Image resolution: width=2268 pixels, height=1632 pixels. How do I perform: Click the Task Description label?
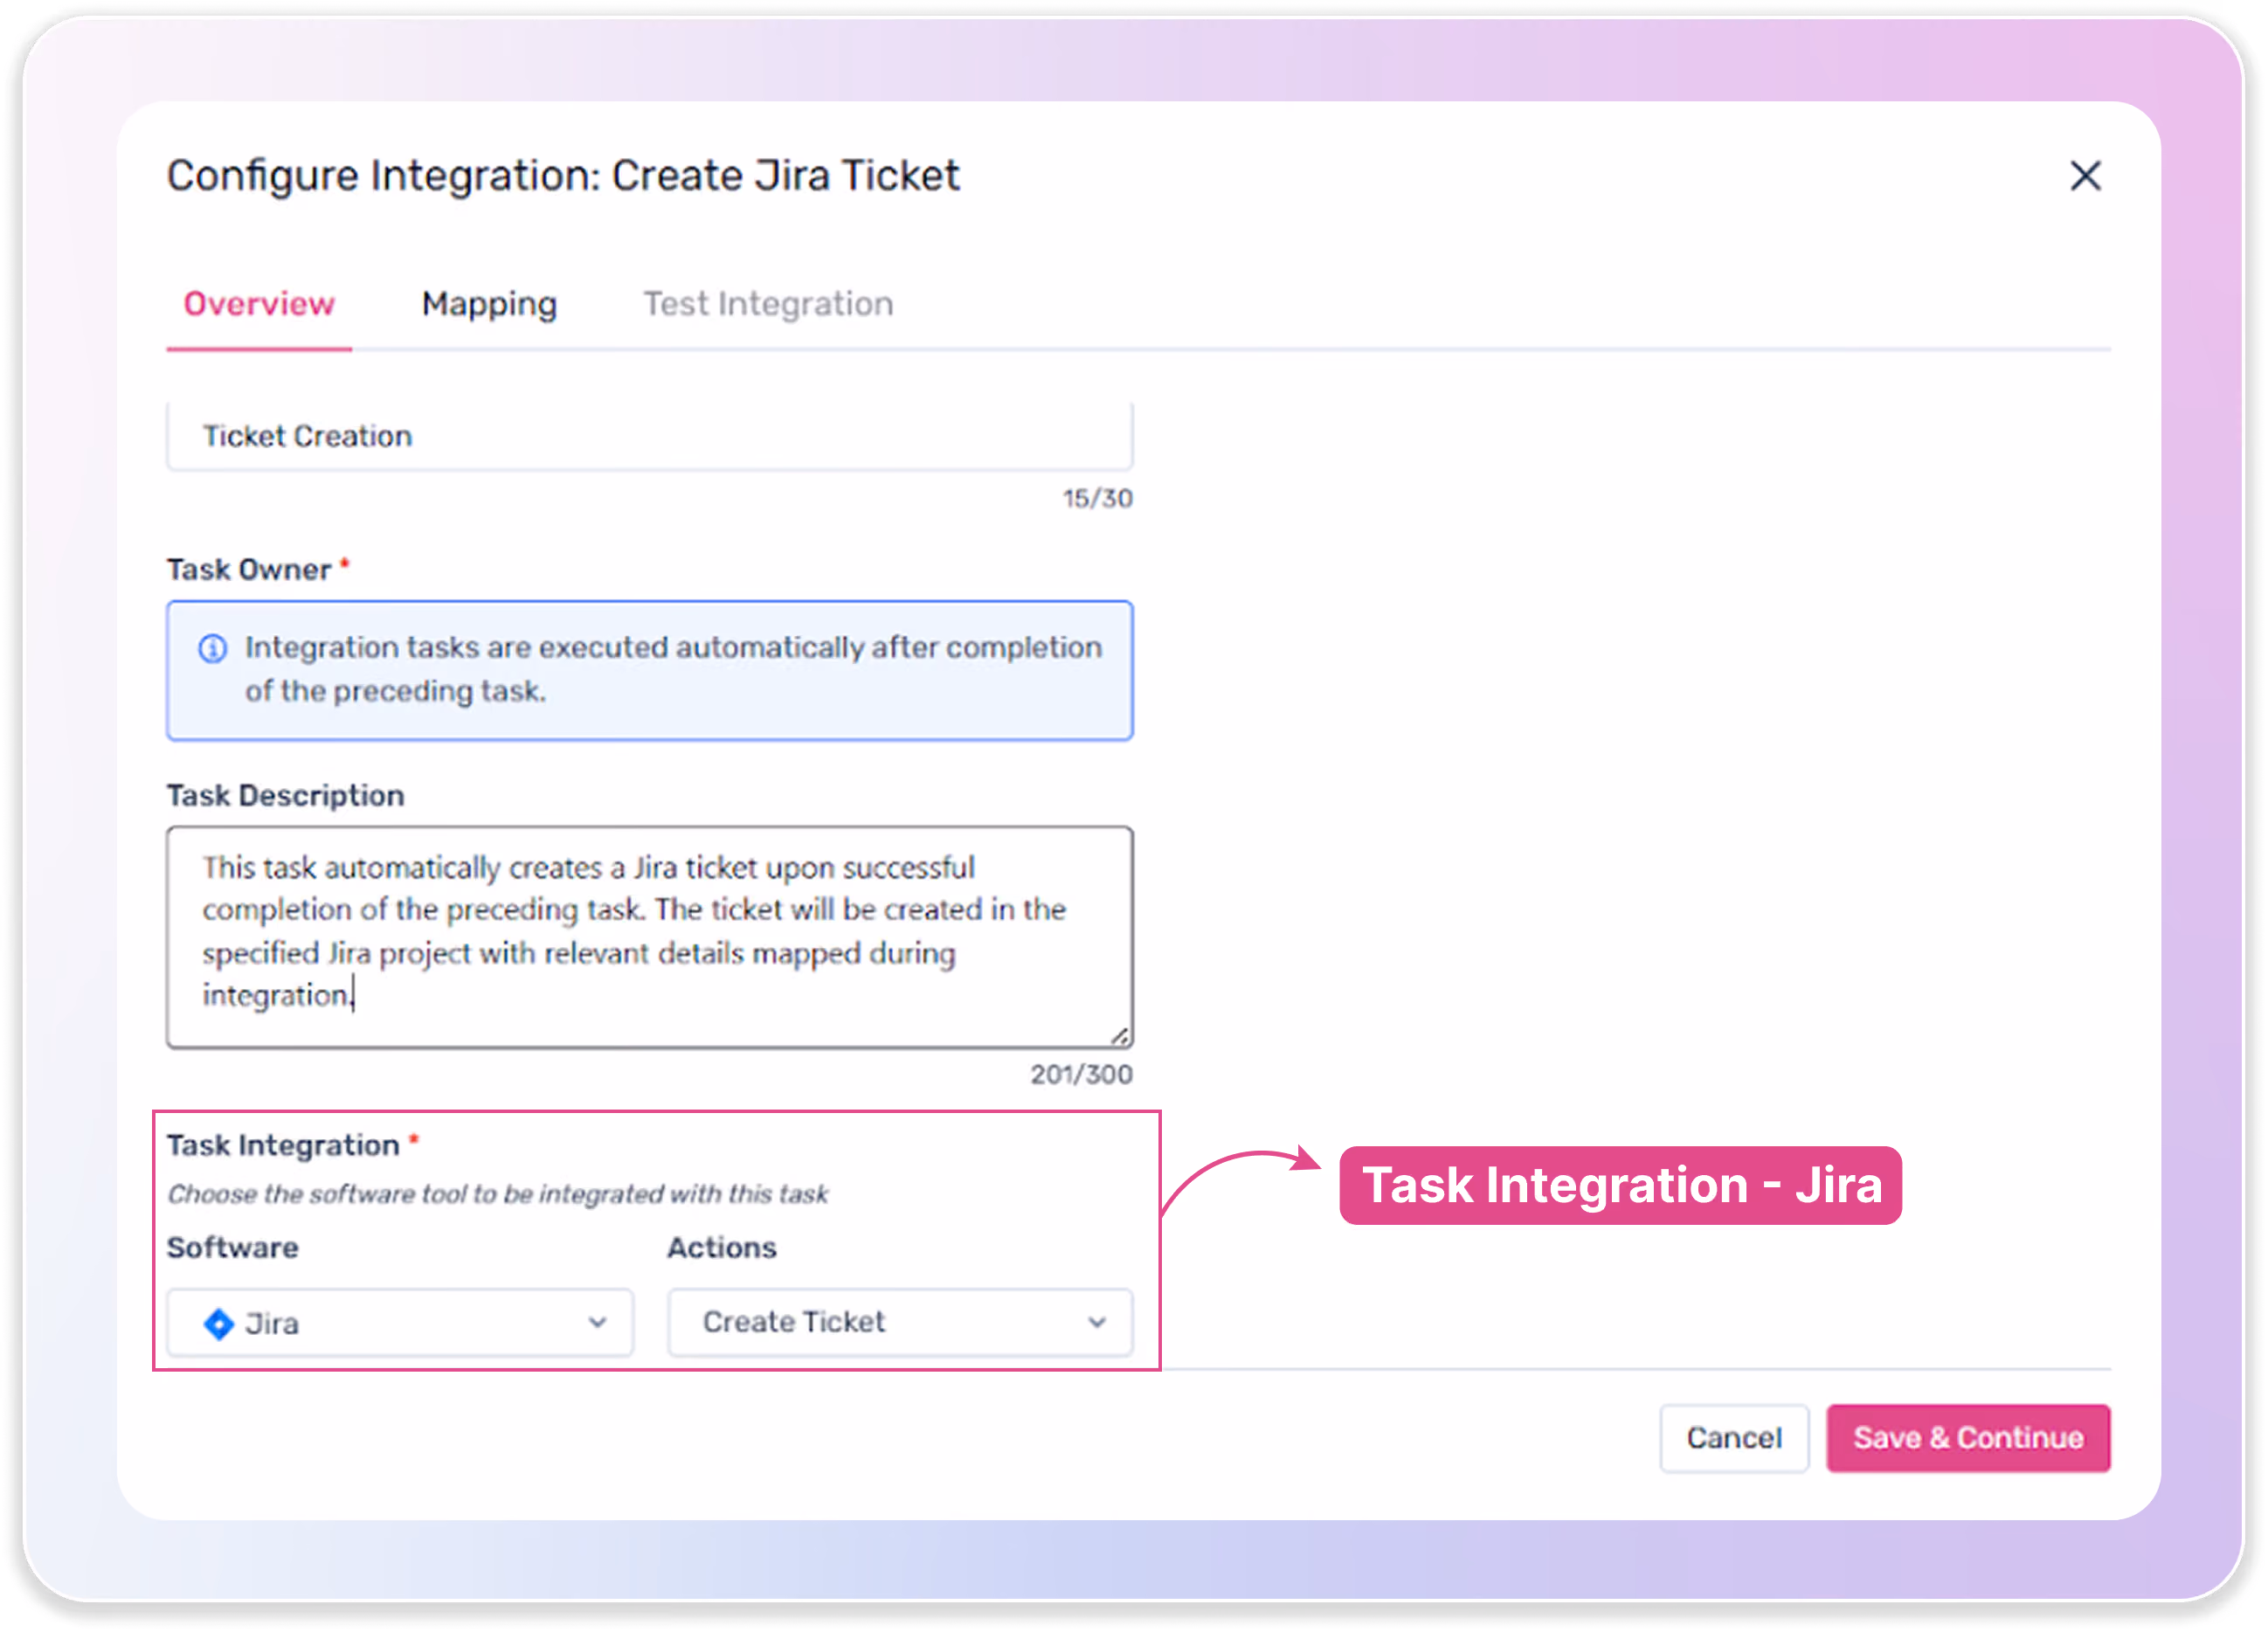[x=286, y=796]
